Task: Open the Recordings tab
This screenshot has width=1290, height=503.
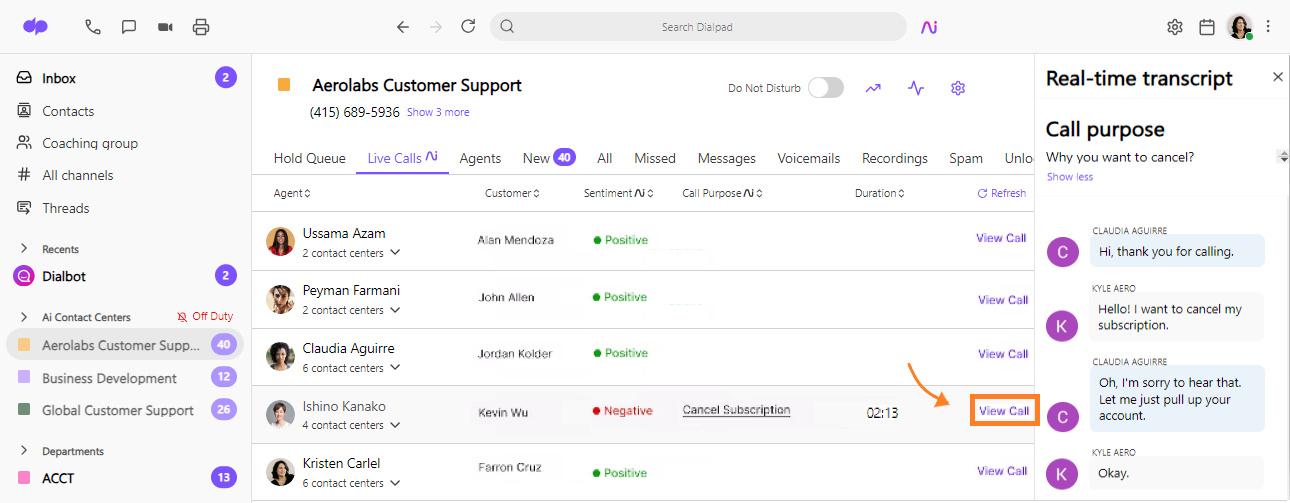Action: click(895, 158)
